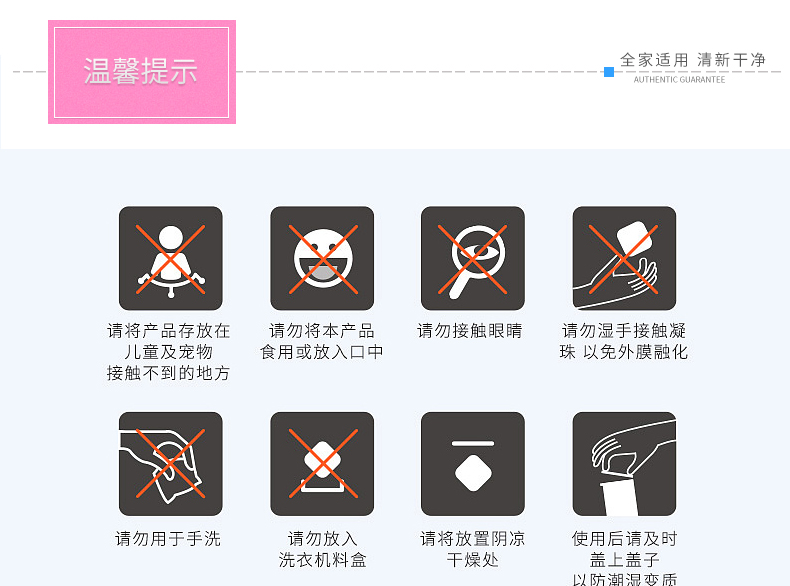This screenshot has width=790, height=586.
Task: Click the close lid after use icon
Action: tap(624, 464)
